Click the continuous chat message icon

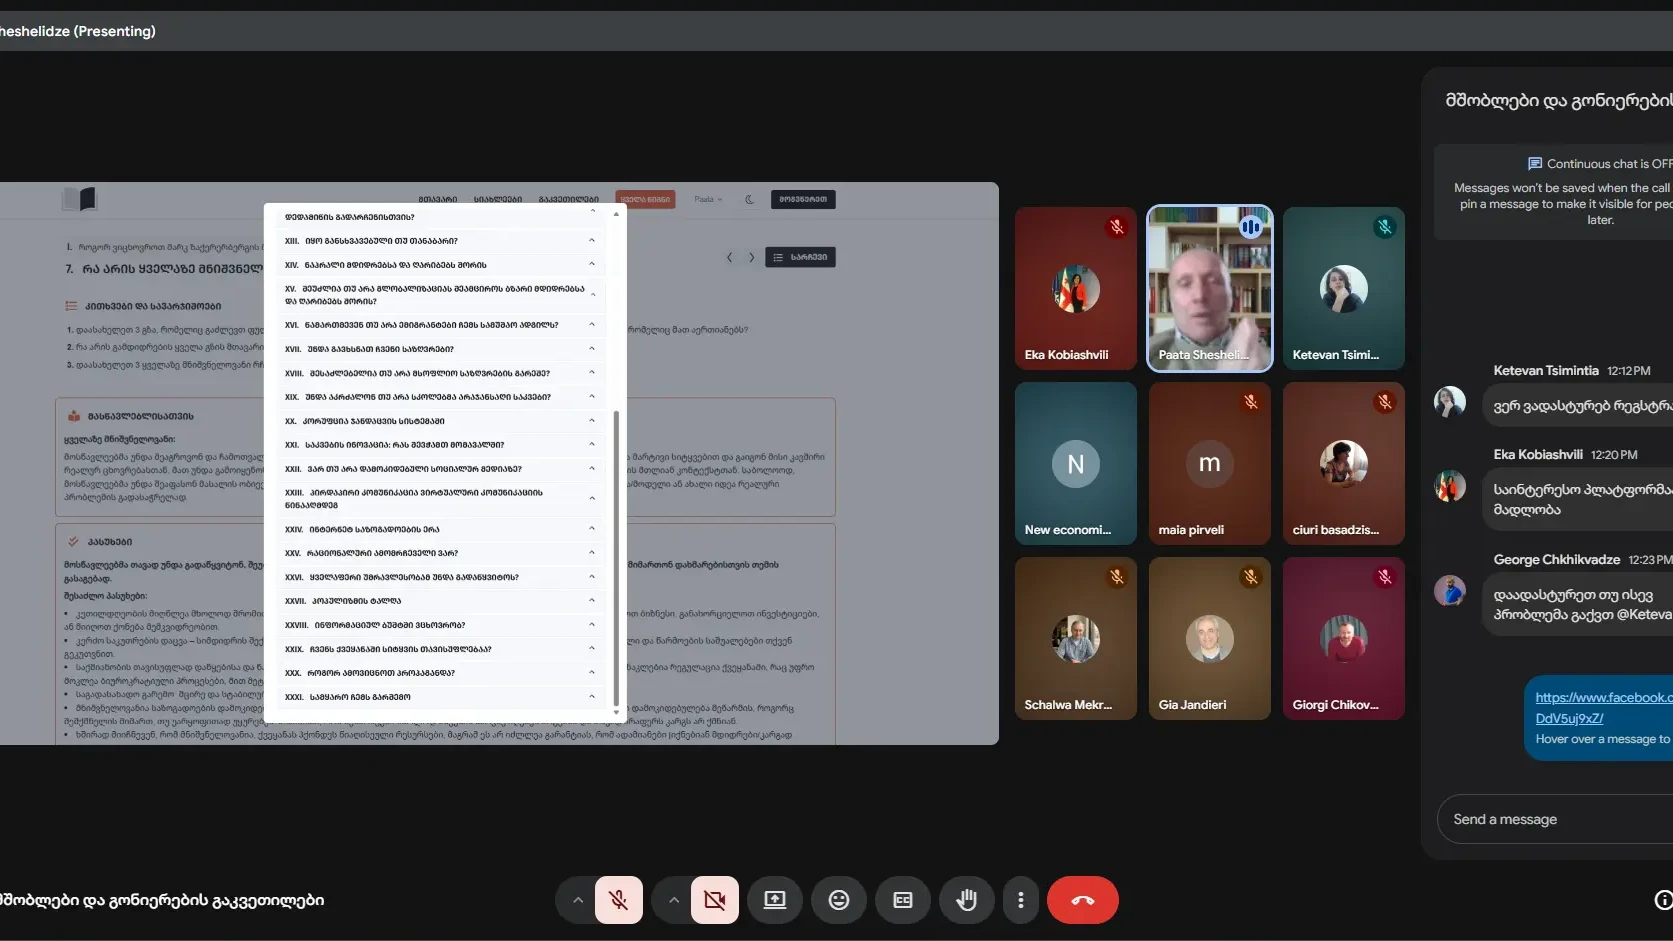click(x=1535, y=164)
